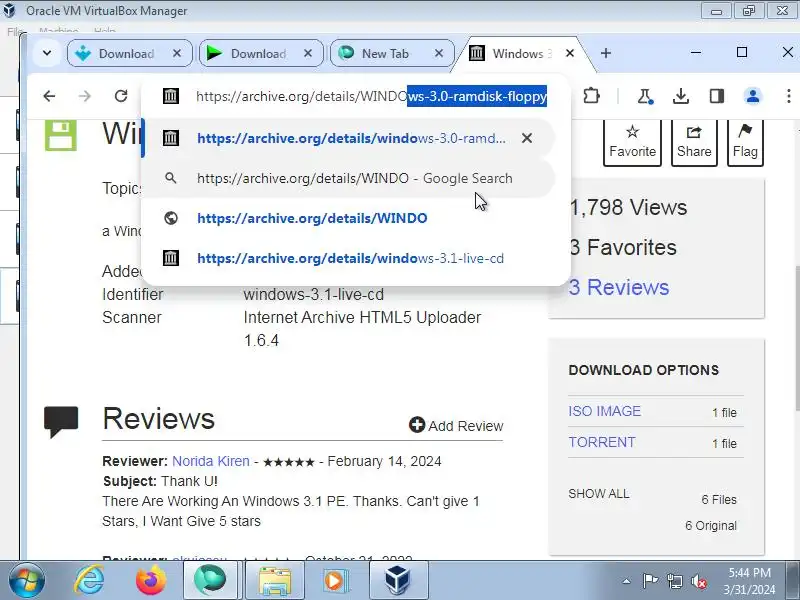This screenshot has width=800, height=600.
Task: Click the VirtualBox Manager title icon
Action: click(x=9, y=10)
